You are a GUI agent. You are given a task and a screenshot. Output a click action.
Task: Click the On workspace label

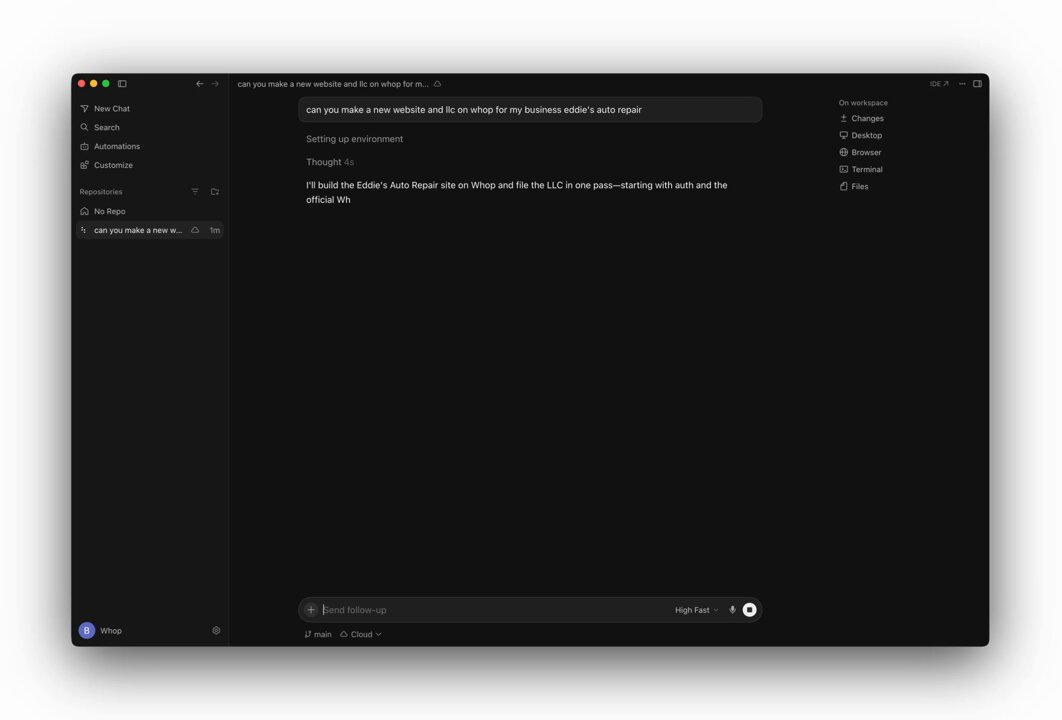click(863, 103)
